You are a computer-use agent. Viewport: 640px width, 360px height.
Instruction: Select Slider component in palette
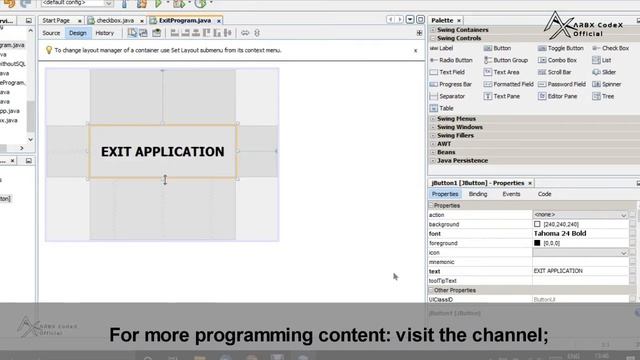[x=604, y=72]
